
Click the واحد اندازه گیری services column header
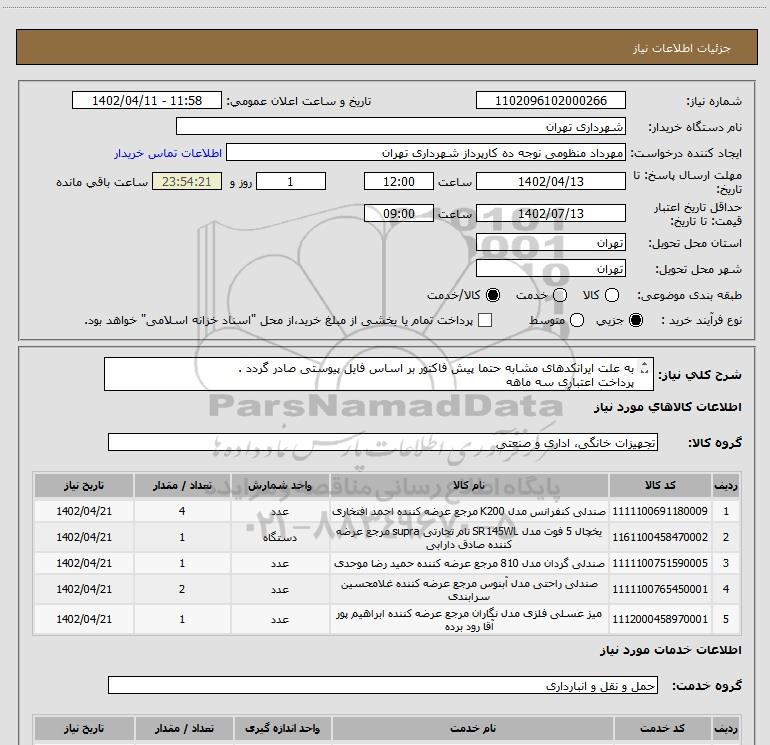(282, 728)
